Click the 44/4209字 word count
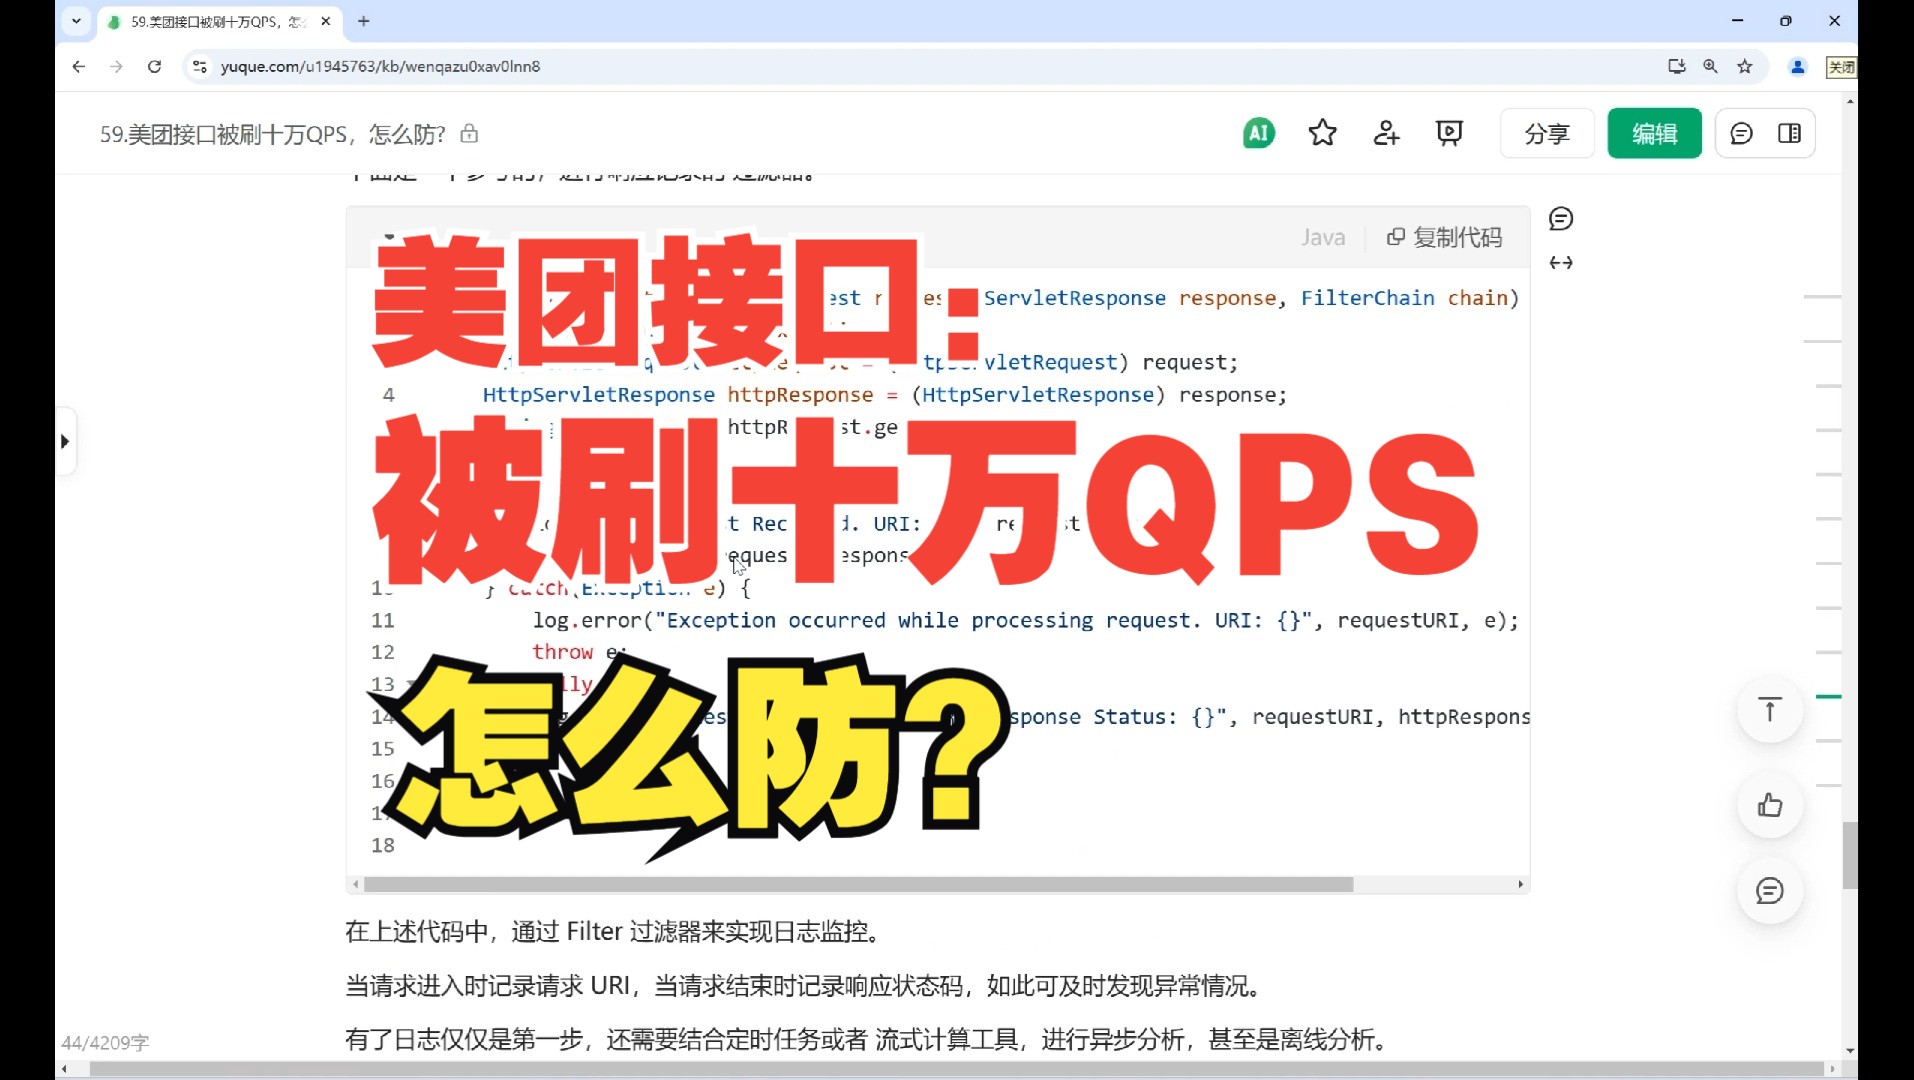This screenshot has width=1914, height=1080. coord(105,1042)
